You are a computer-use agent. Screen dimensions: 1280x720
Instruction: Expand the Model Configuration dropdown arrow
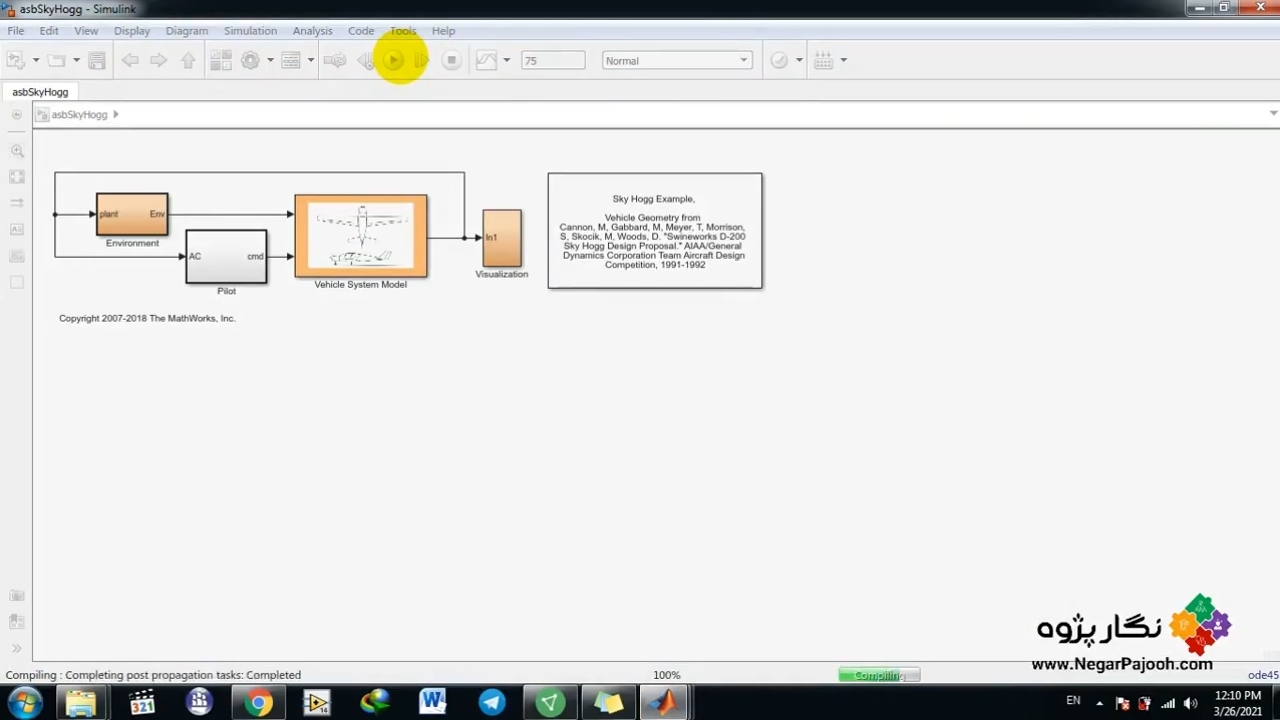coord(270,61)
